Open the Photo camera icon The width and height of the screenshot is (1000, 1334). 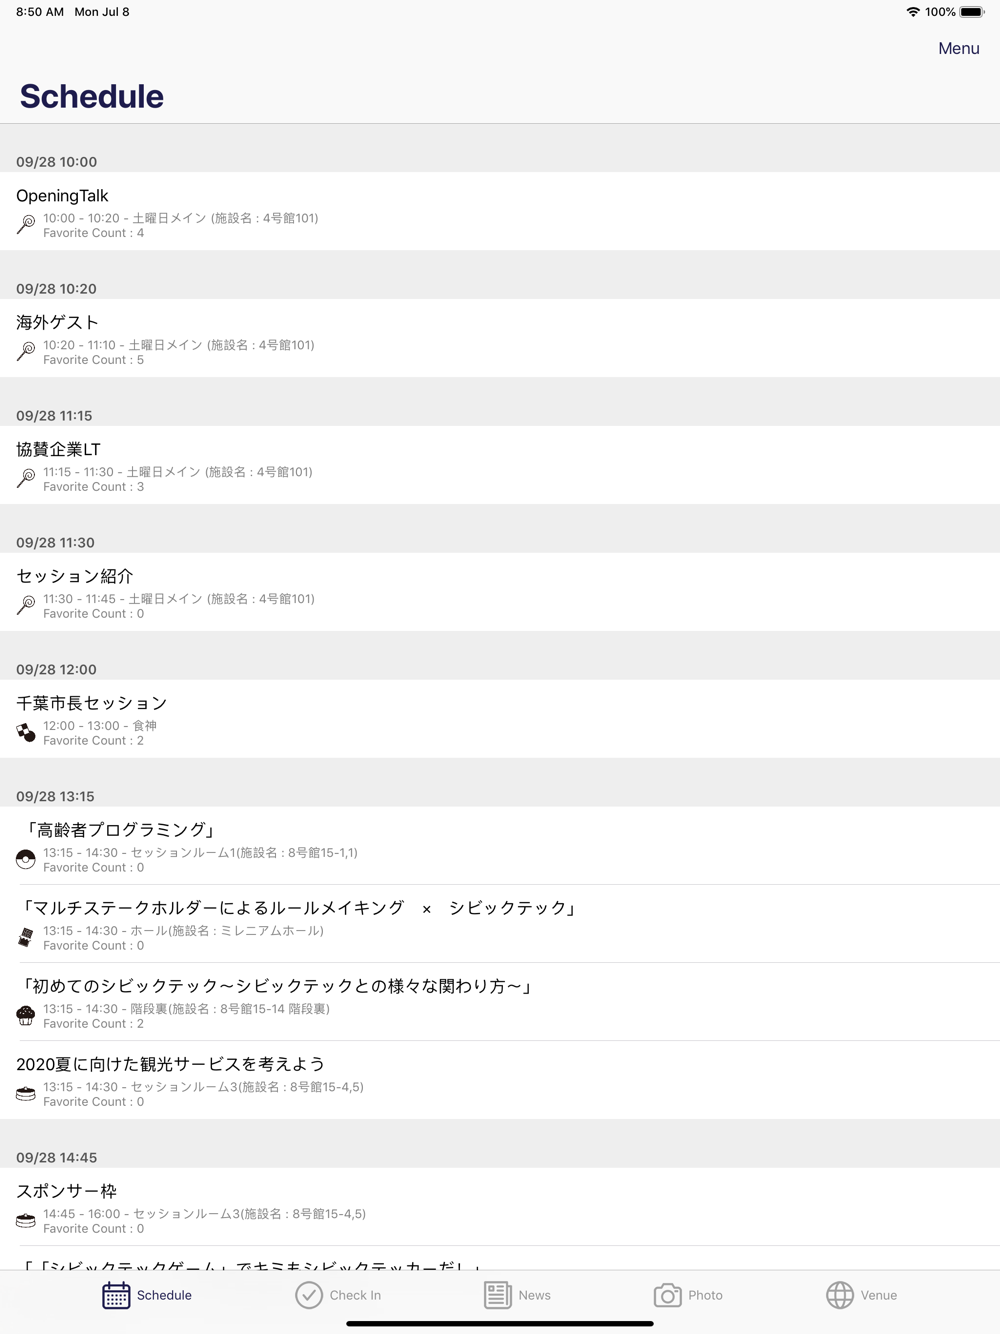click(667, 1295)
